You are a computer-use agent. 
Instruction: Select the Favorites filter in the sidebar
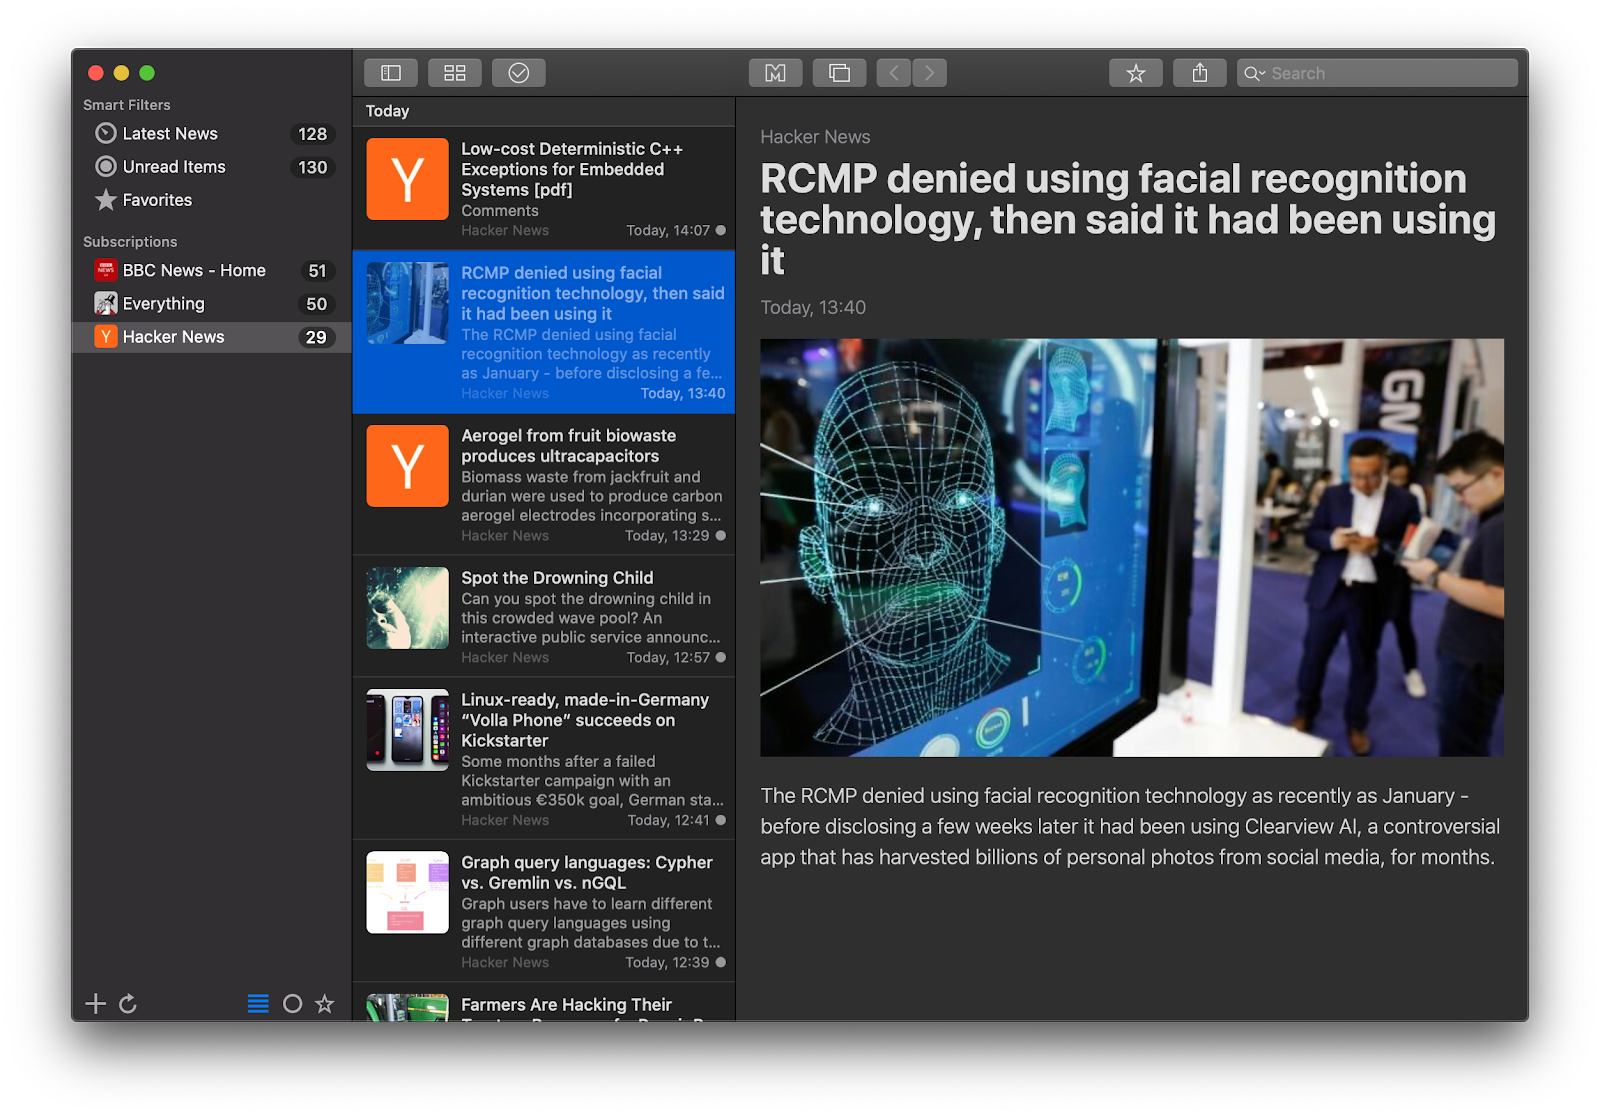(x=156, y=200)
